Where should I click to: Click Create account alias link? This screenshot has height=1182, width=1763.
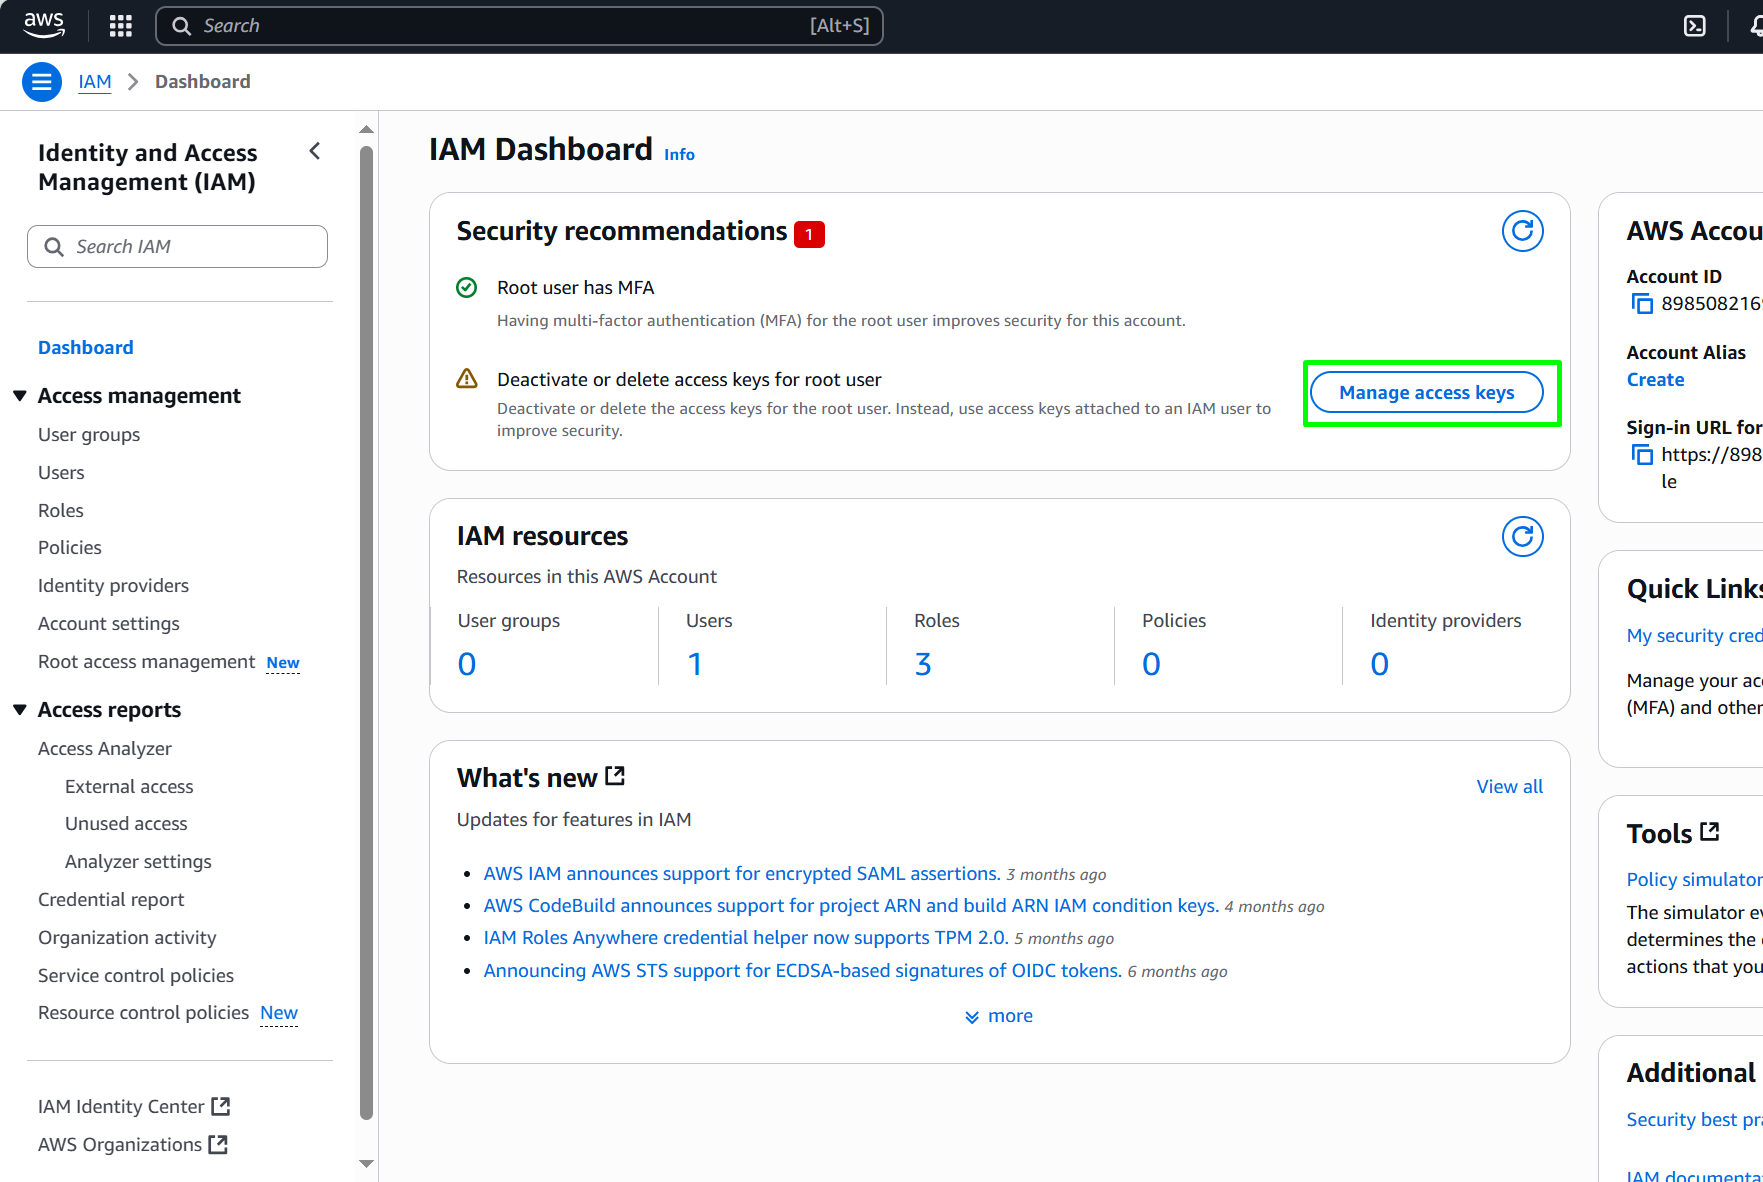pyautogui.click(x=1655, y=380)
